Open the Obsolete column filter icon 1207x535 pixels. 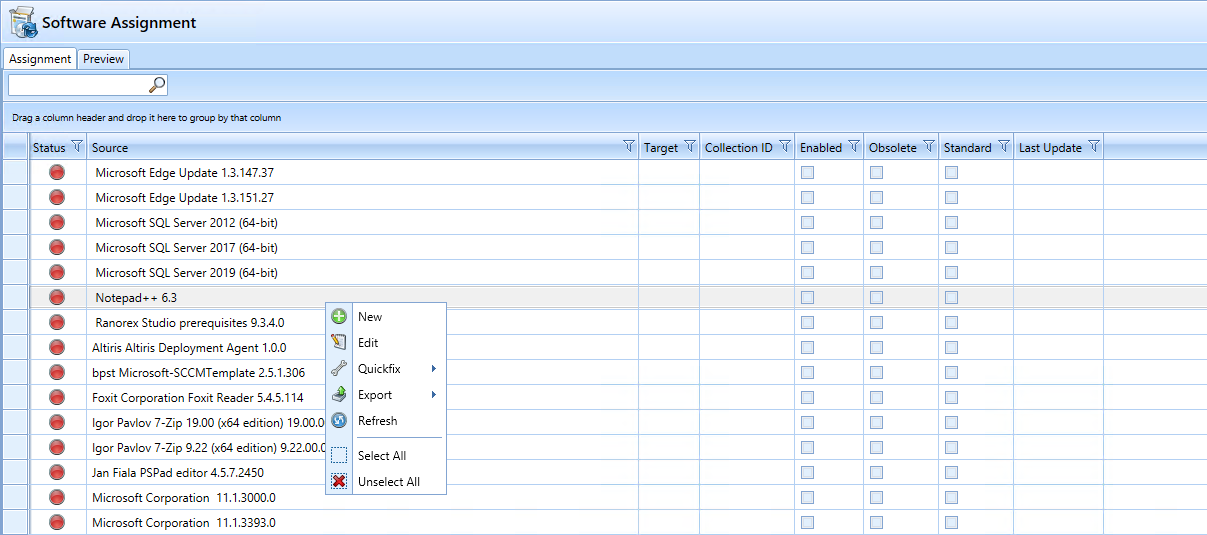coord(929,147)
